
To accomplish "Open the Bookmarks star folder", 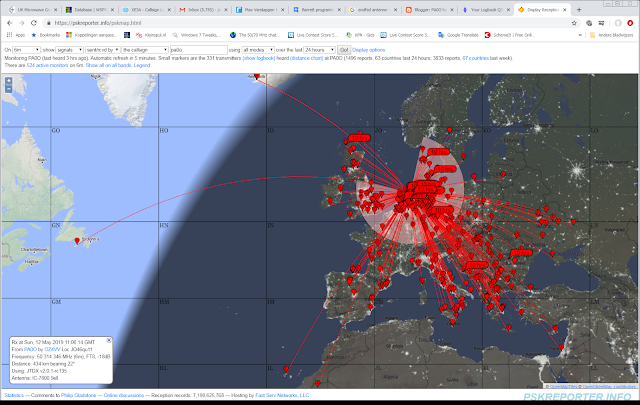I will 46,35.
